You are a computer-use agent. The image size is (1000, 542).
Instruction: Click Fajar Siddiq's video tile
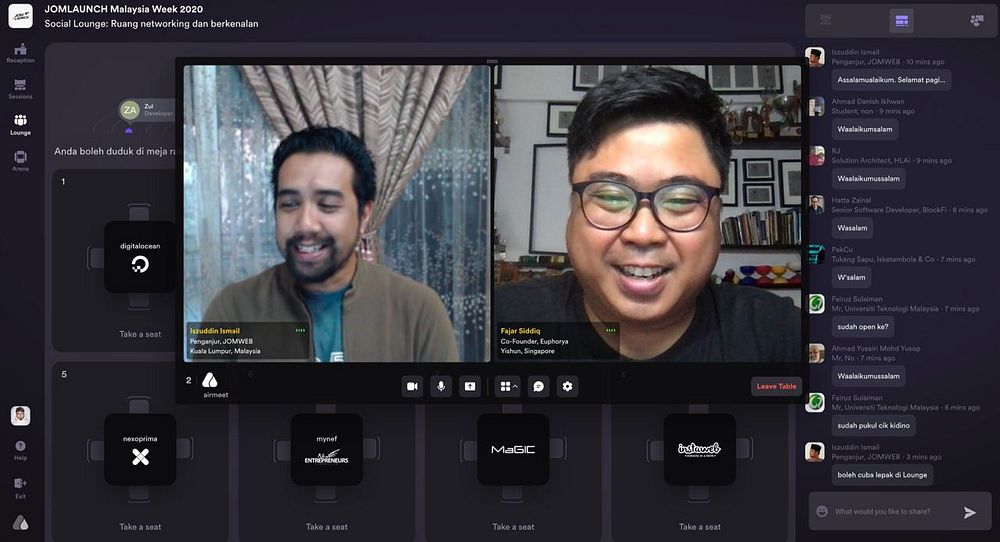click(648, 214)
